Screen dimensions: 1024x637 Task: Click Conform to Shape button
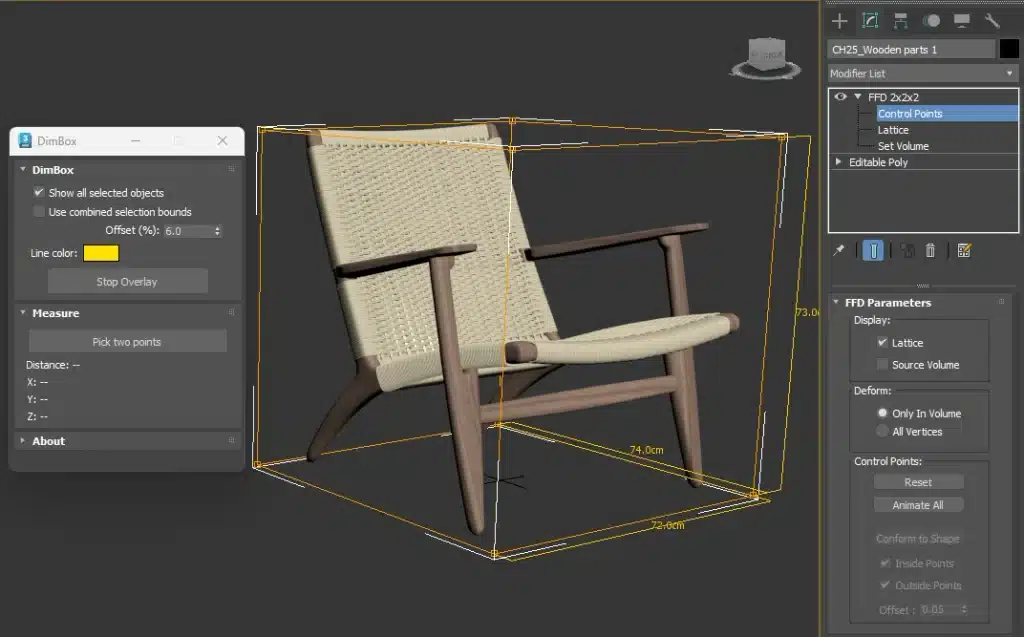click(918, 538)
